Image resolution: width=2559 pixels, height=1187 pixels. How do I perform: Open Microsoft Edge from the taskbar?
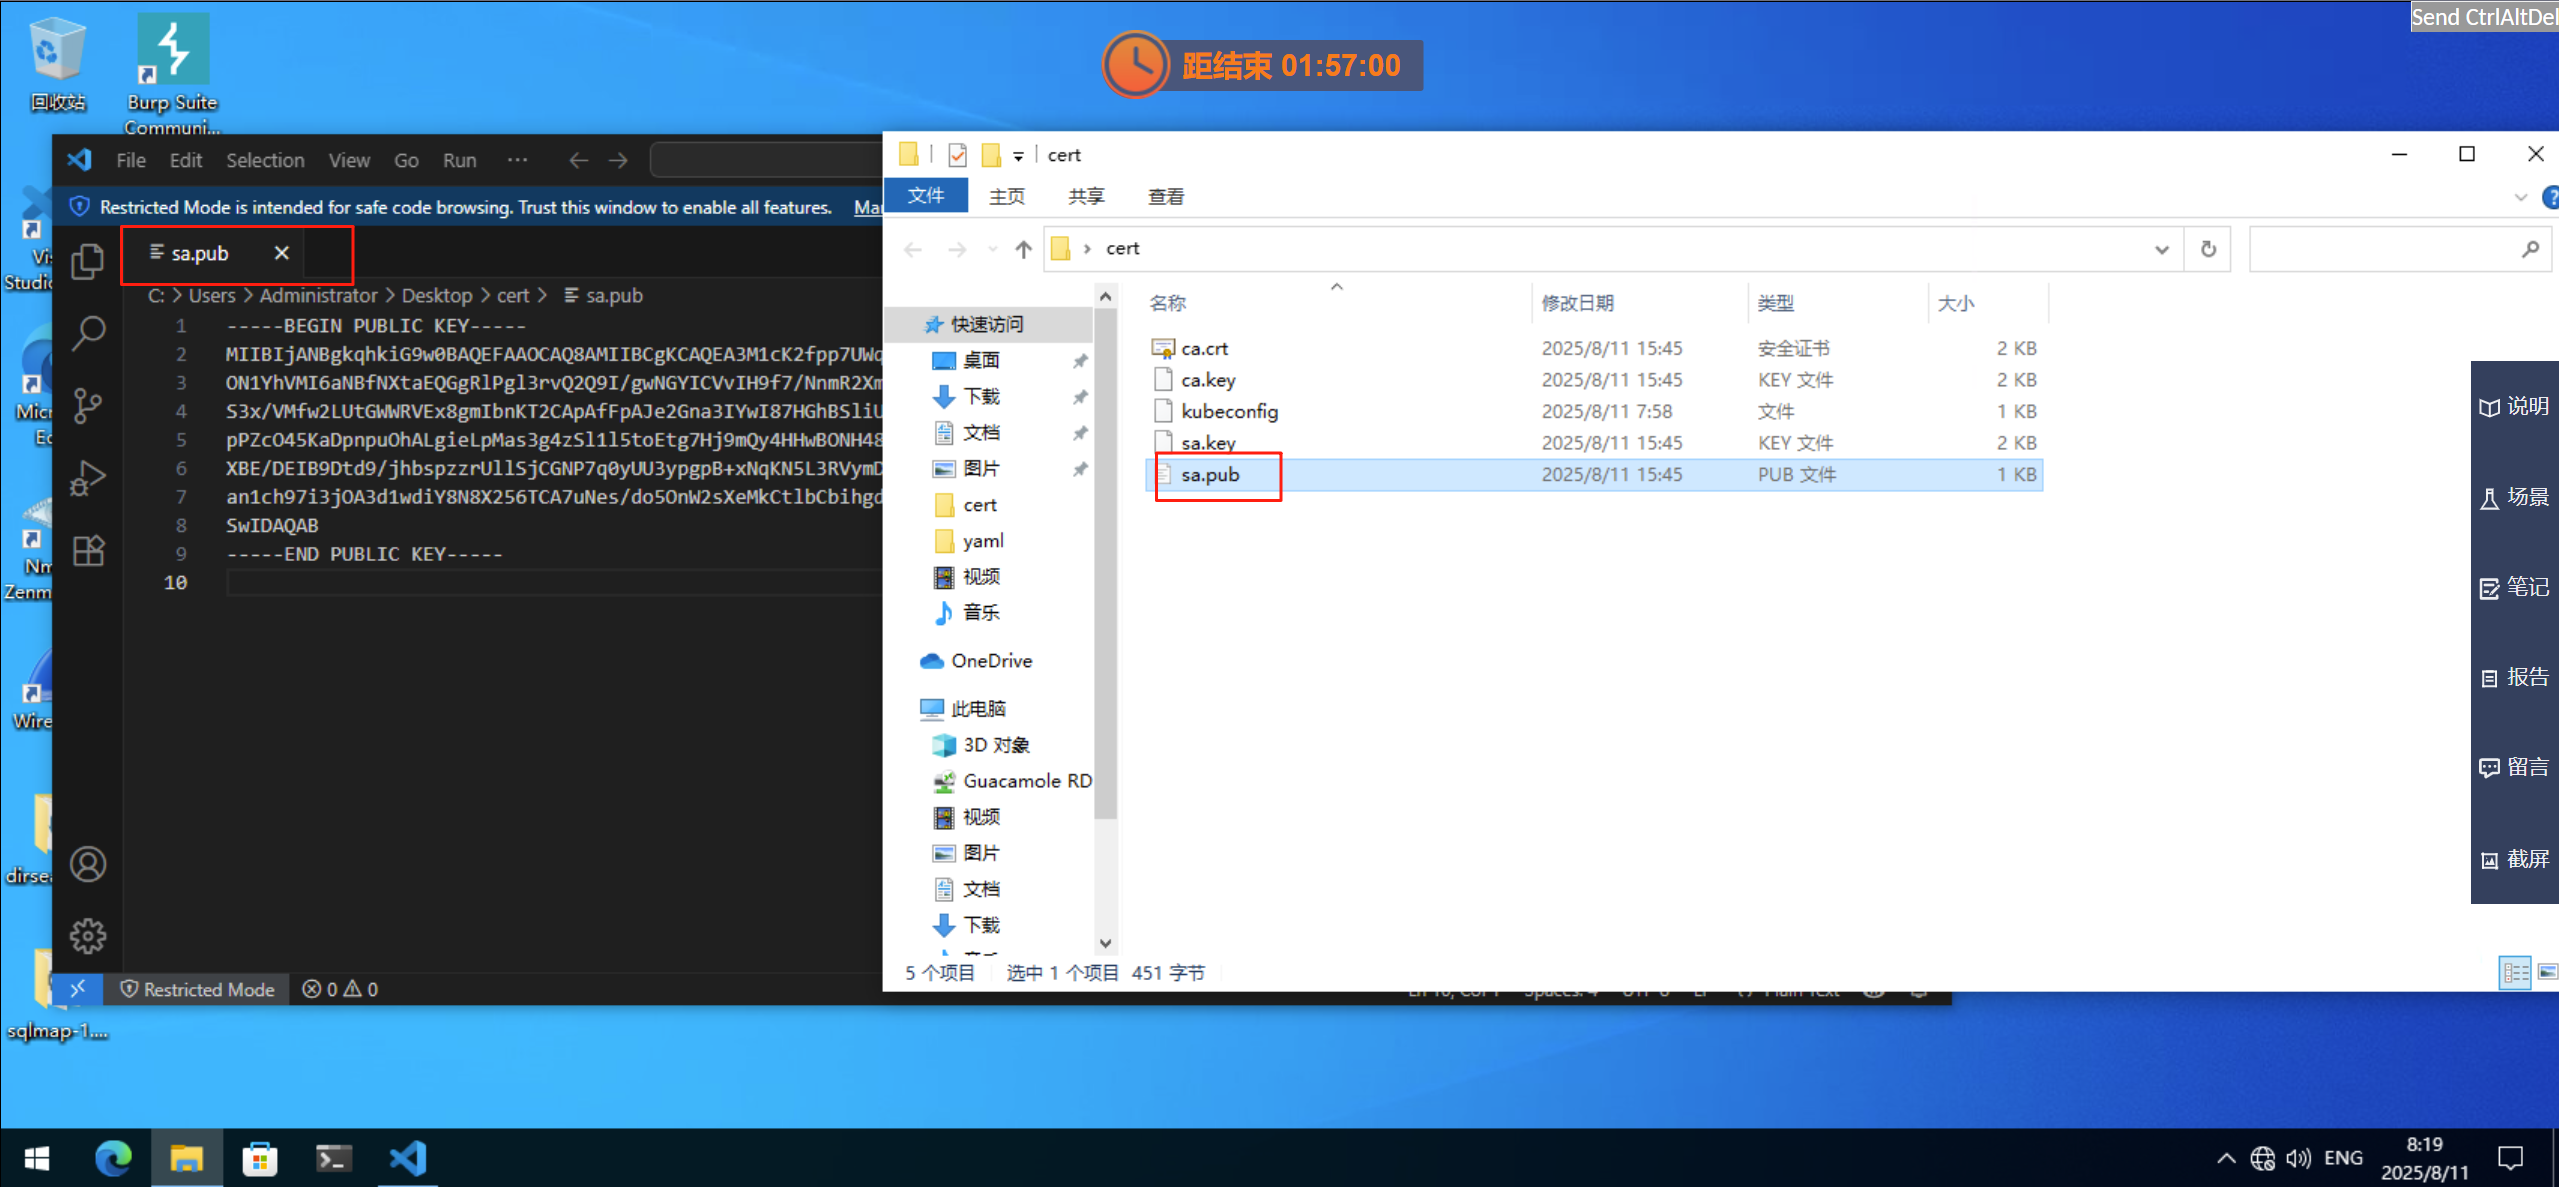(113, 1158)
